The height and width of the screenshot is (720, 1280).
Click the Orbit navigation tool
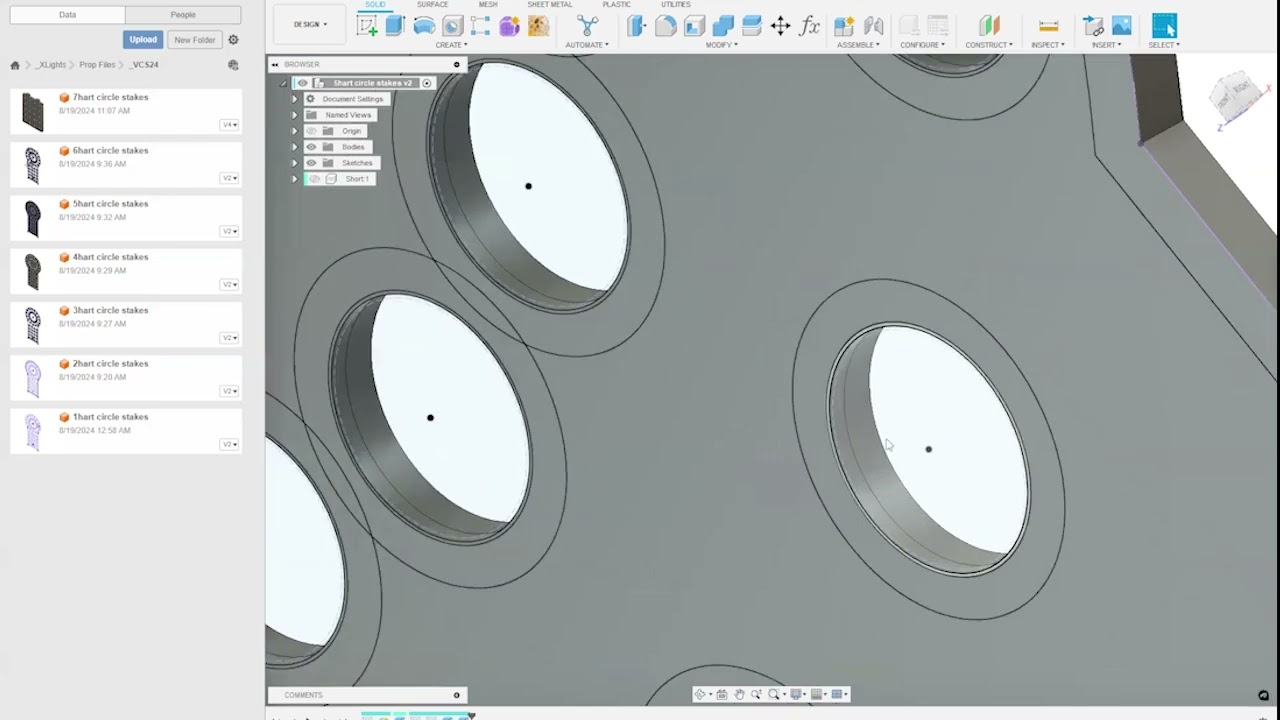point(700,694)
